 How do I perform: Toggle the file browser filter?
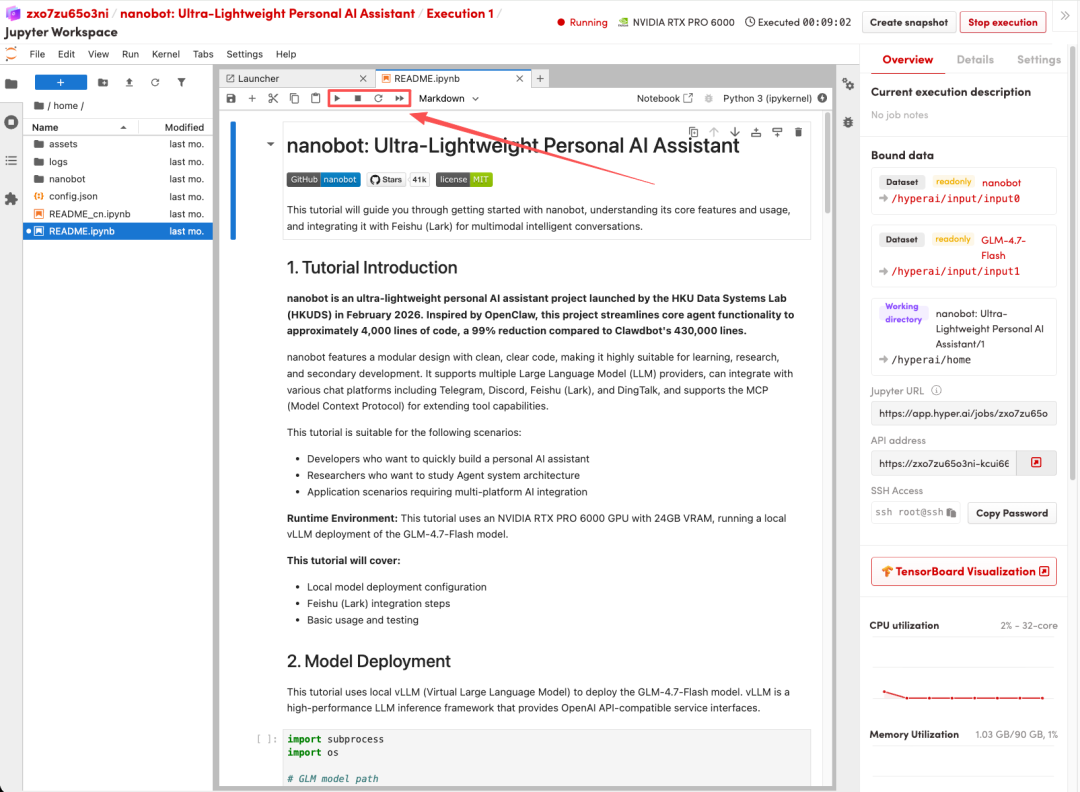[x=181, y=83]
